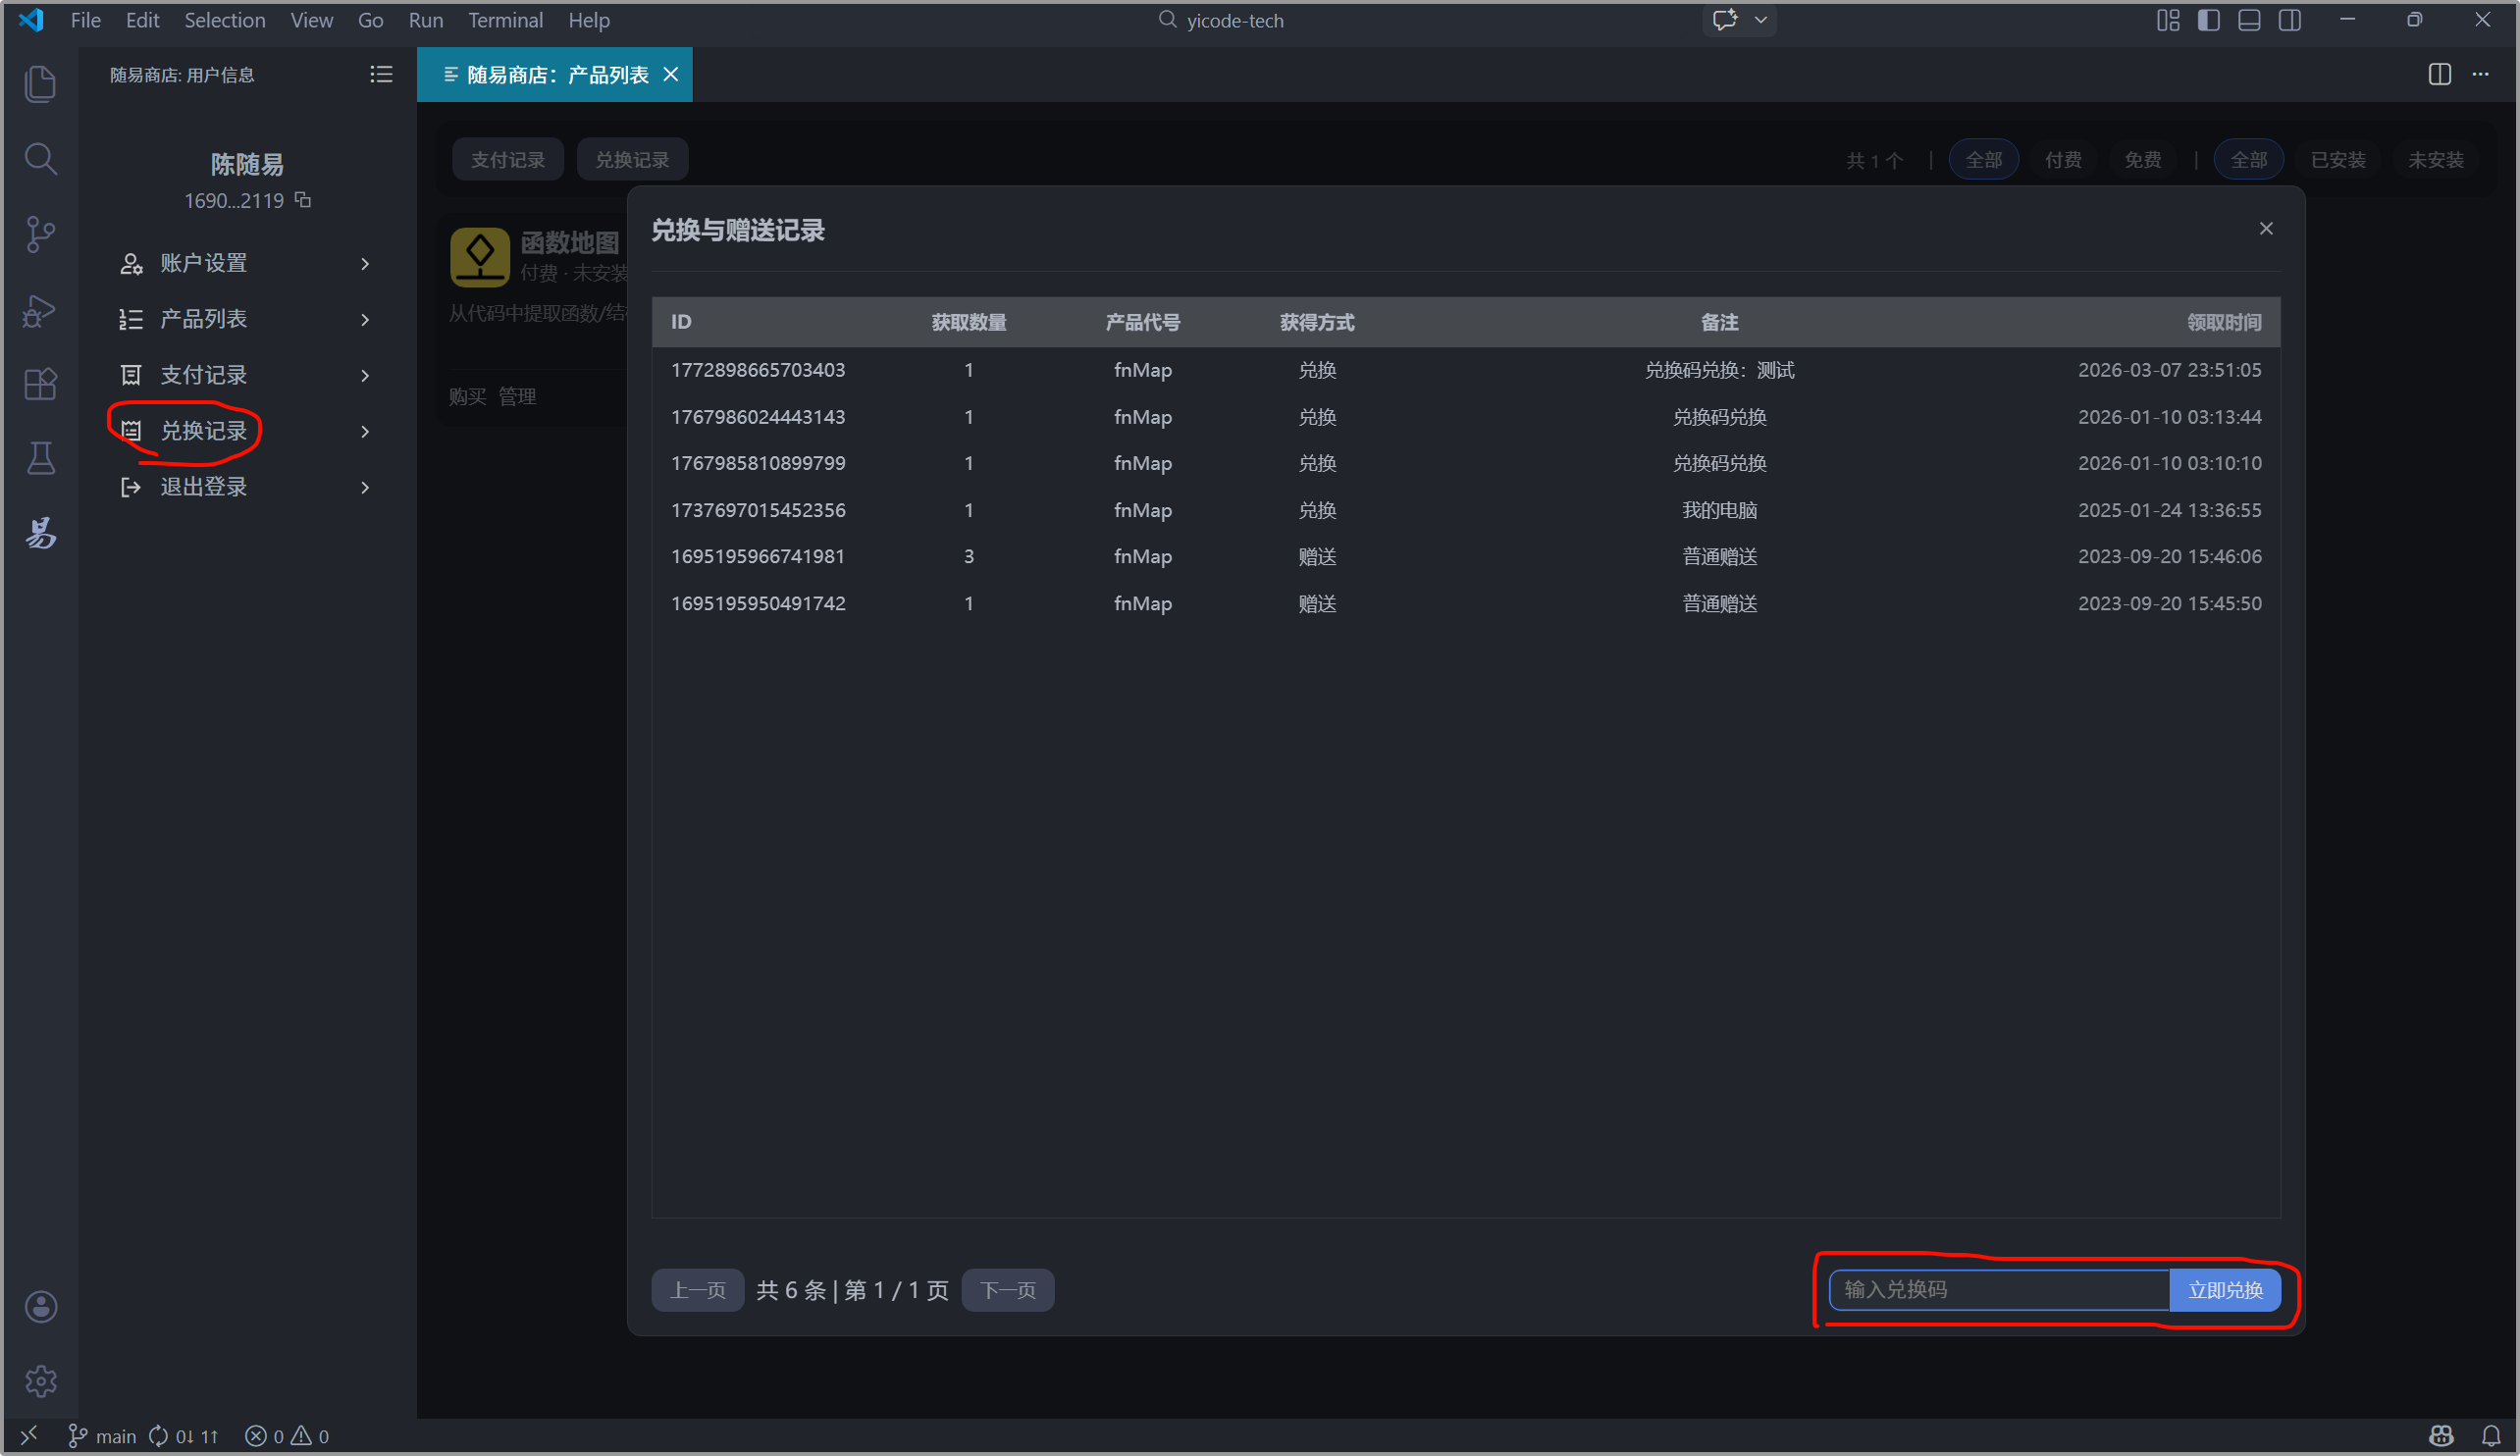The height and width of the screenshot is (1456, 2520).
Task: Open the Copilot chat dropdown arrow
Action: point(1761,20)
